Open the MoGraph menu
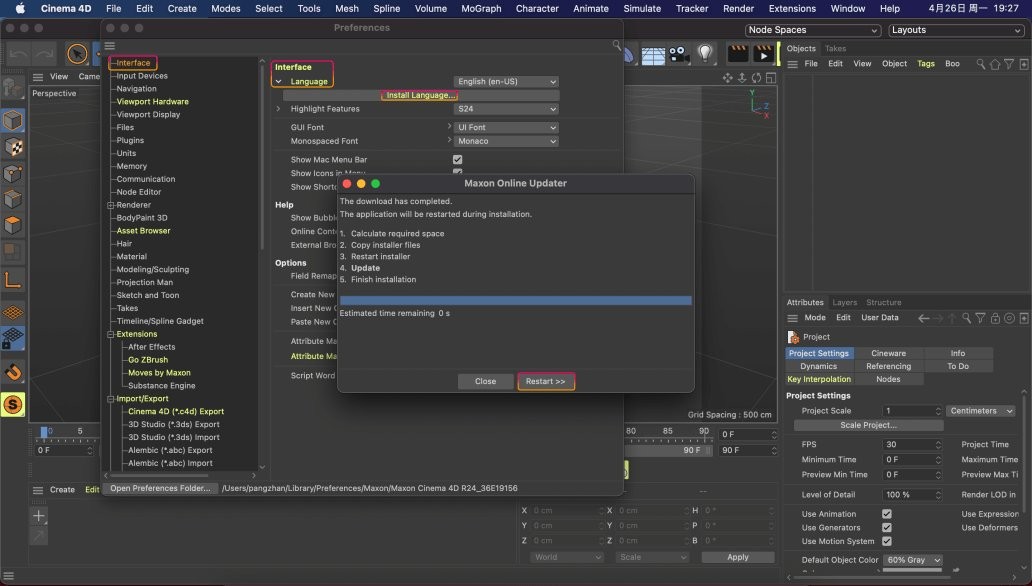The width and height of the screenshot is (1032, 586). tap(480, 8)
